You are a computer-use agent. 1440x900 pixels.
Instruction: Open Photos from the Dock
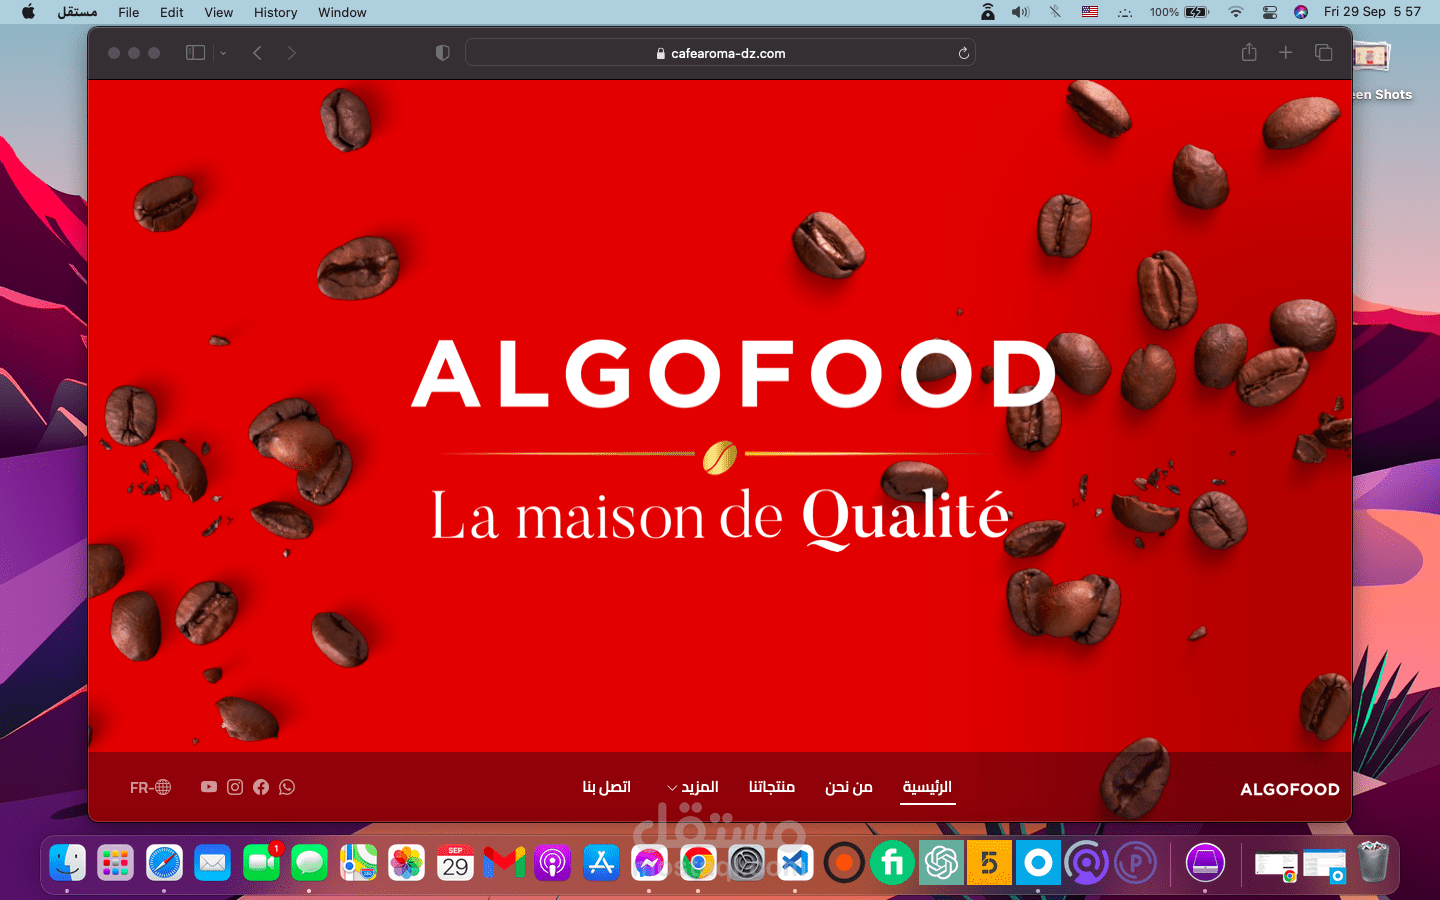tap(407, 862)
